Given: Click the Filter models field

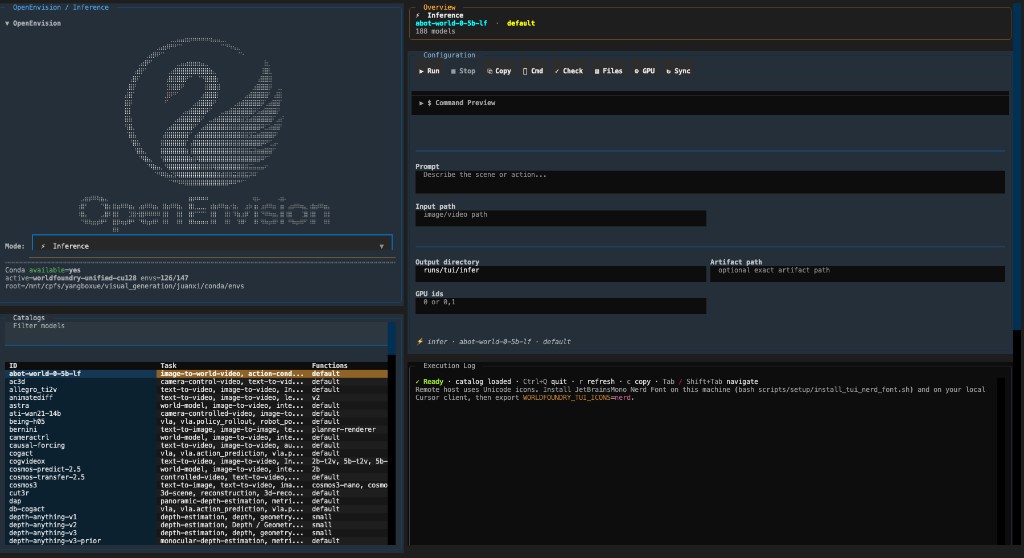Looking at the screenshot, I should [x=196, y=333].
